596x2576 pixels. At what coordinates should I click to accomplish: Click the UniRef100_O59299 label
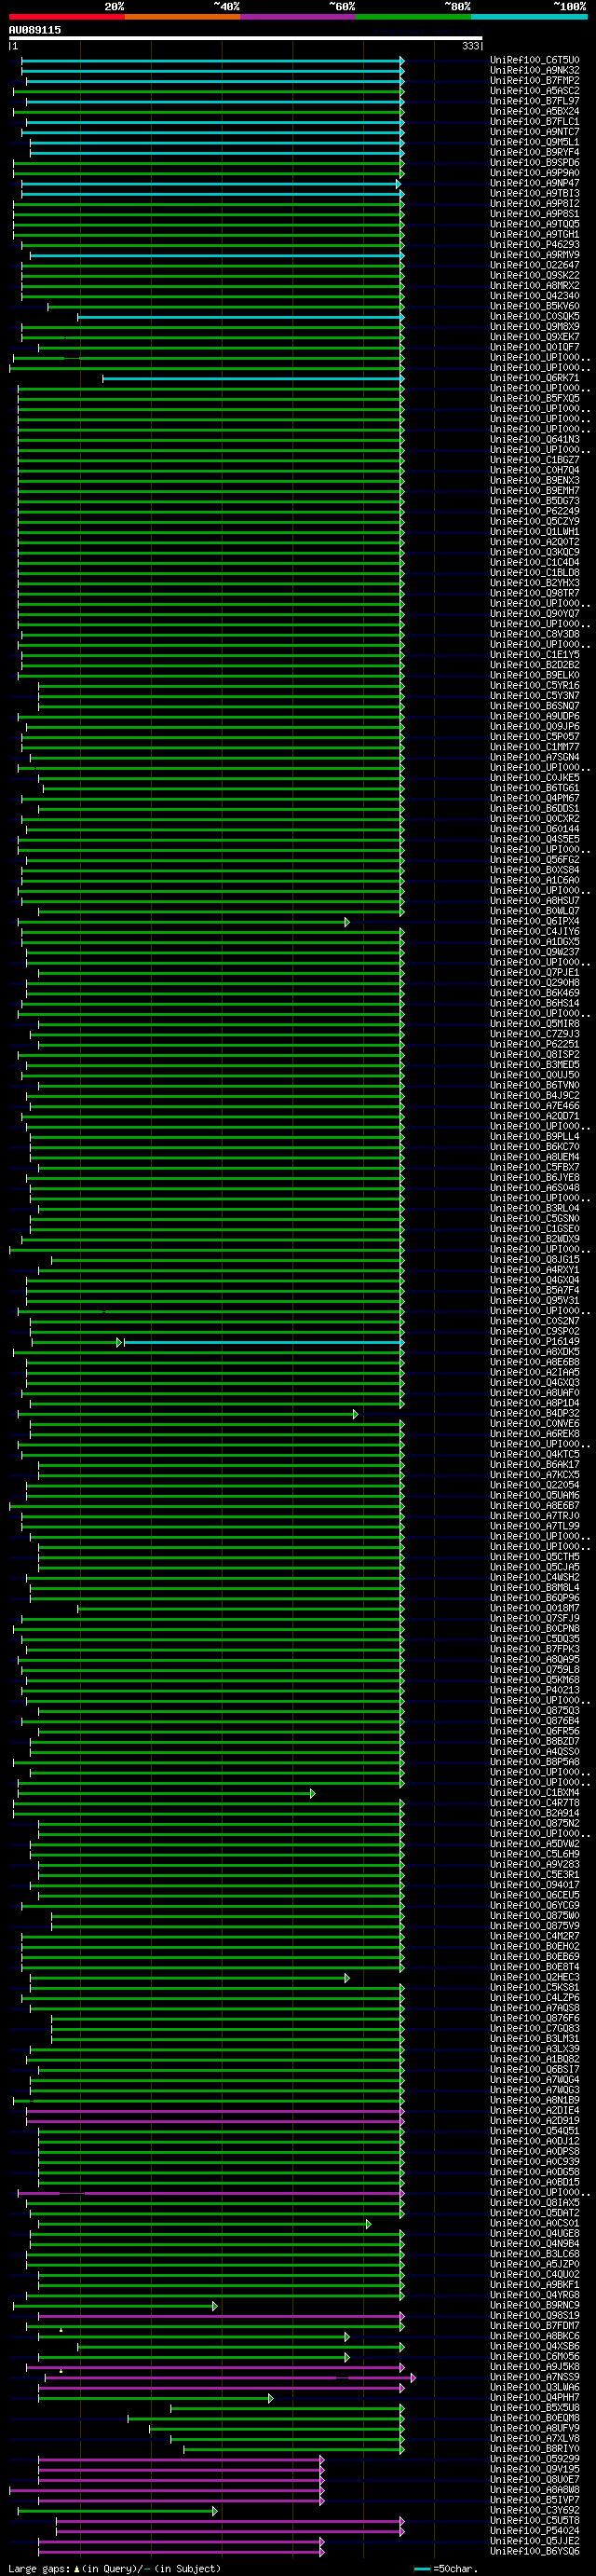point(534,2459)
